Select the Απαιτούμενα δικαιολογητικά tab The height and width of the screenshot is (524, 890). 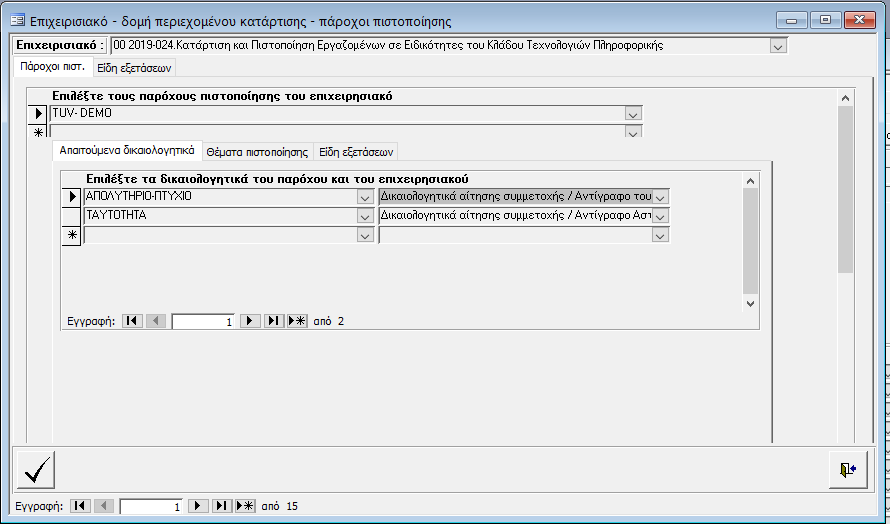(x=125, y=151)
